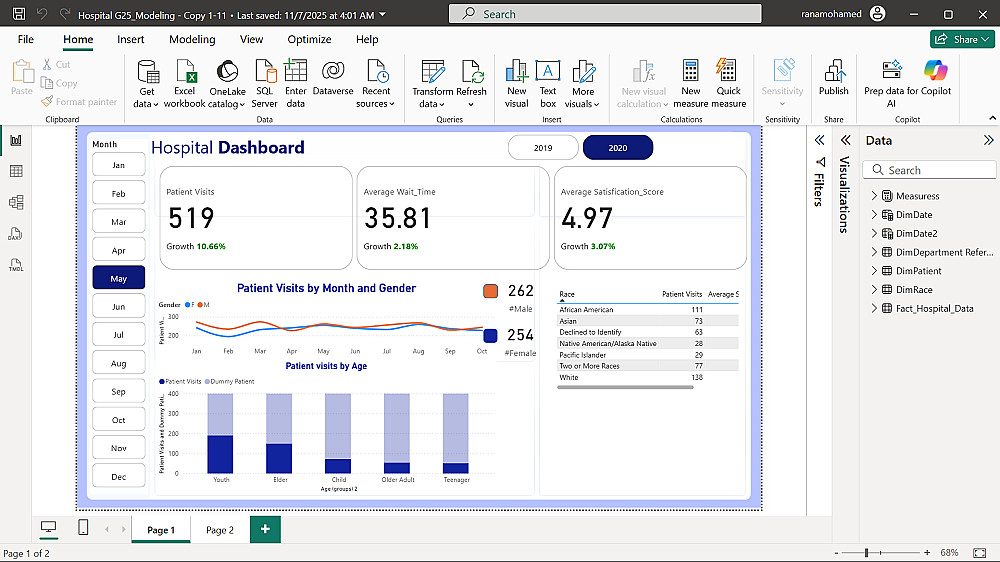
Task: Expand the Fact_Hospital_Data table
Action: pos(874,309)
